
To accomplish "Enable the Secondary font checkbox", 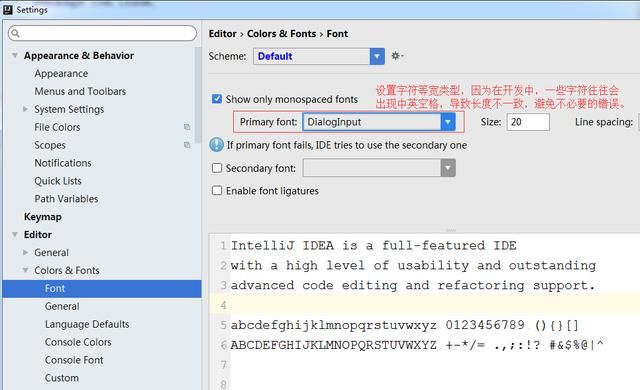I will pyautogui.click(x=217, y=168).
